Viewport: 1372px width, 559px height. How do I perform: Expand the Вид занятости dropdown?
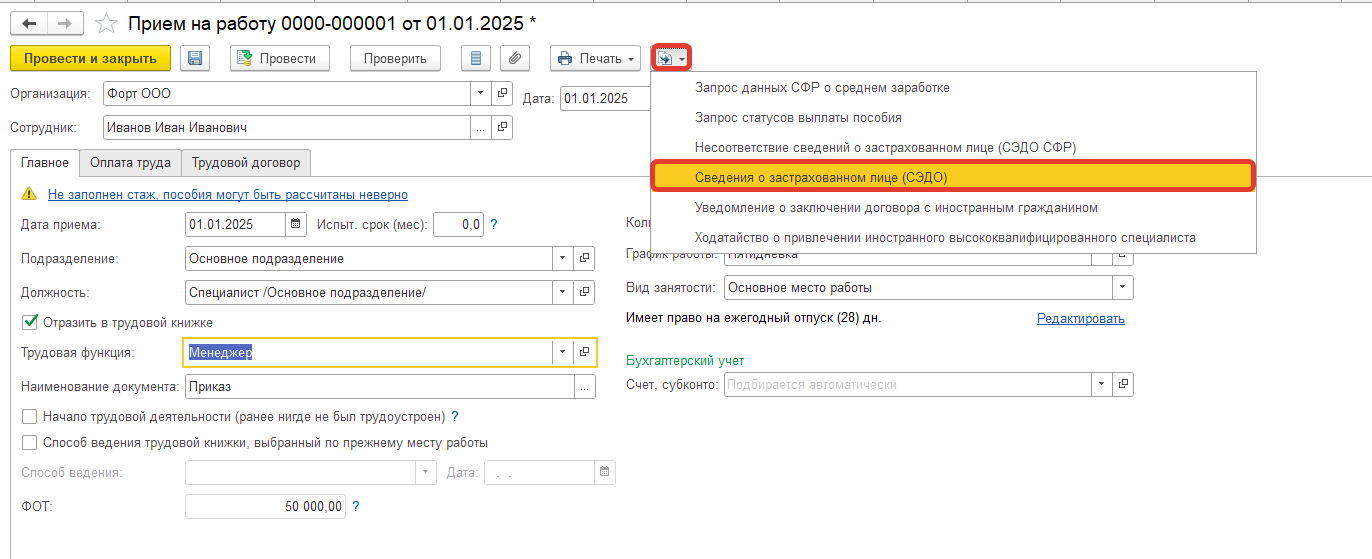tap(1123, 288)
